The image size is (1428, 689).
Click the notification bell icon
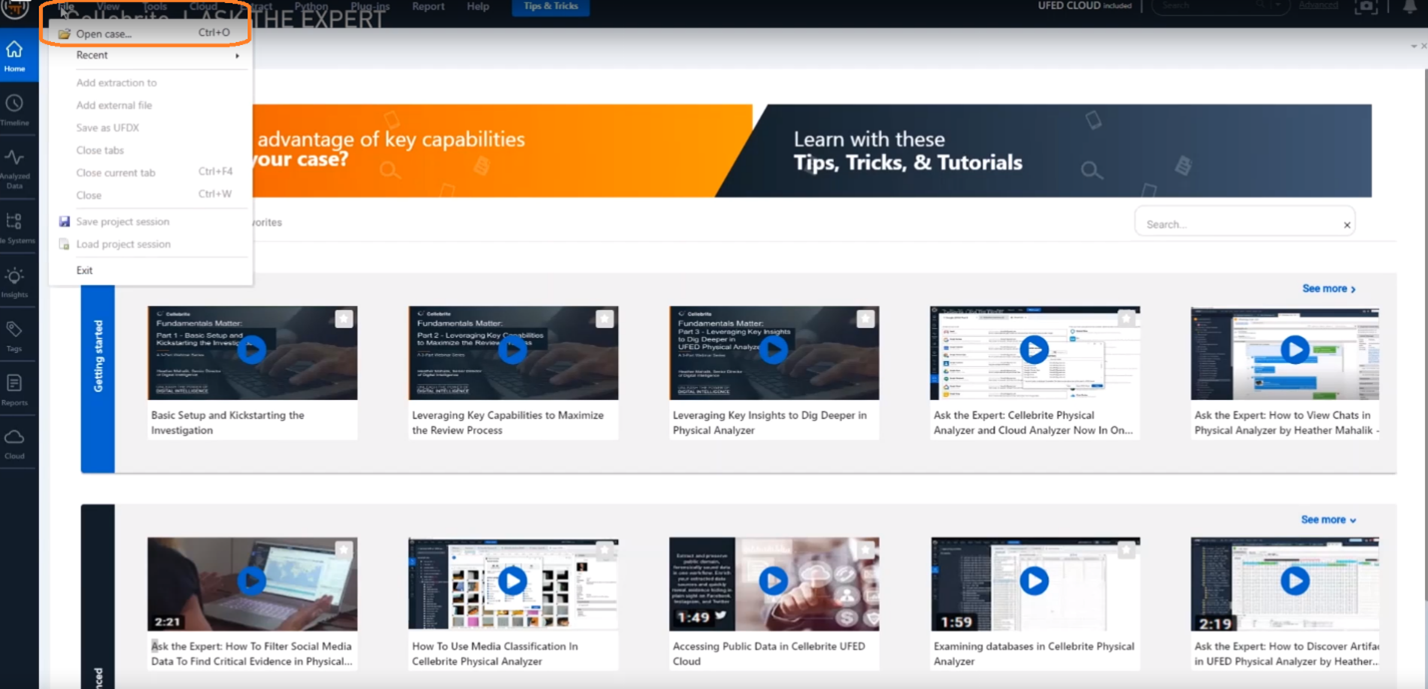coord(1409,7)
